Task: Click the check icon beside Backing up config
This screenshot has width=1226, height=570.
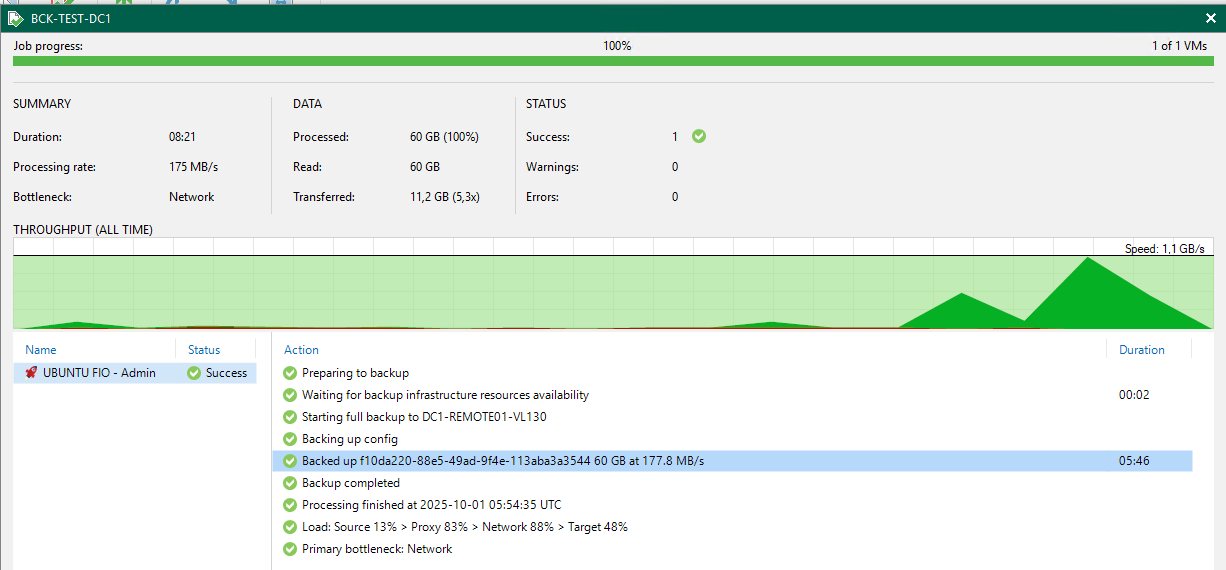Action: (x=290, y=439)
